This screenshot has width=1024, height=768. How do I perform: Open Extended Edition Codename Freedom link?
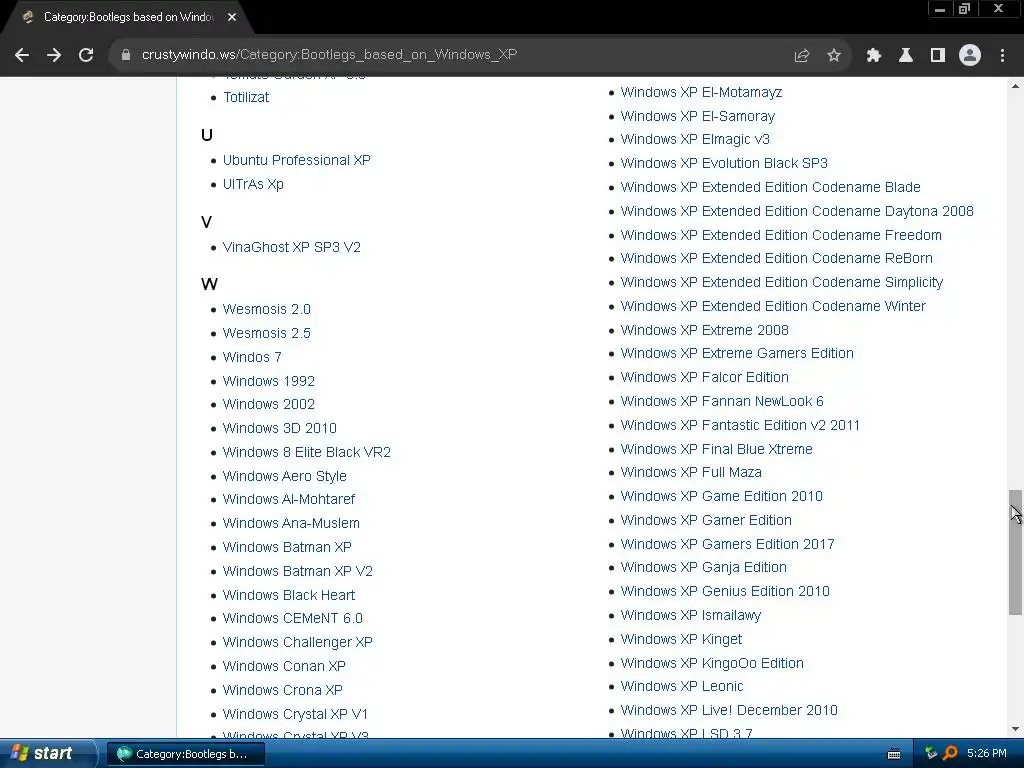pos(780,235)
